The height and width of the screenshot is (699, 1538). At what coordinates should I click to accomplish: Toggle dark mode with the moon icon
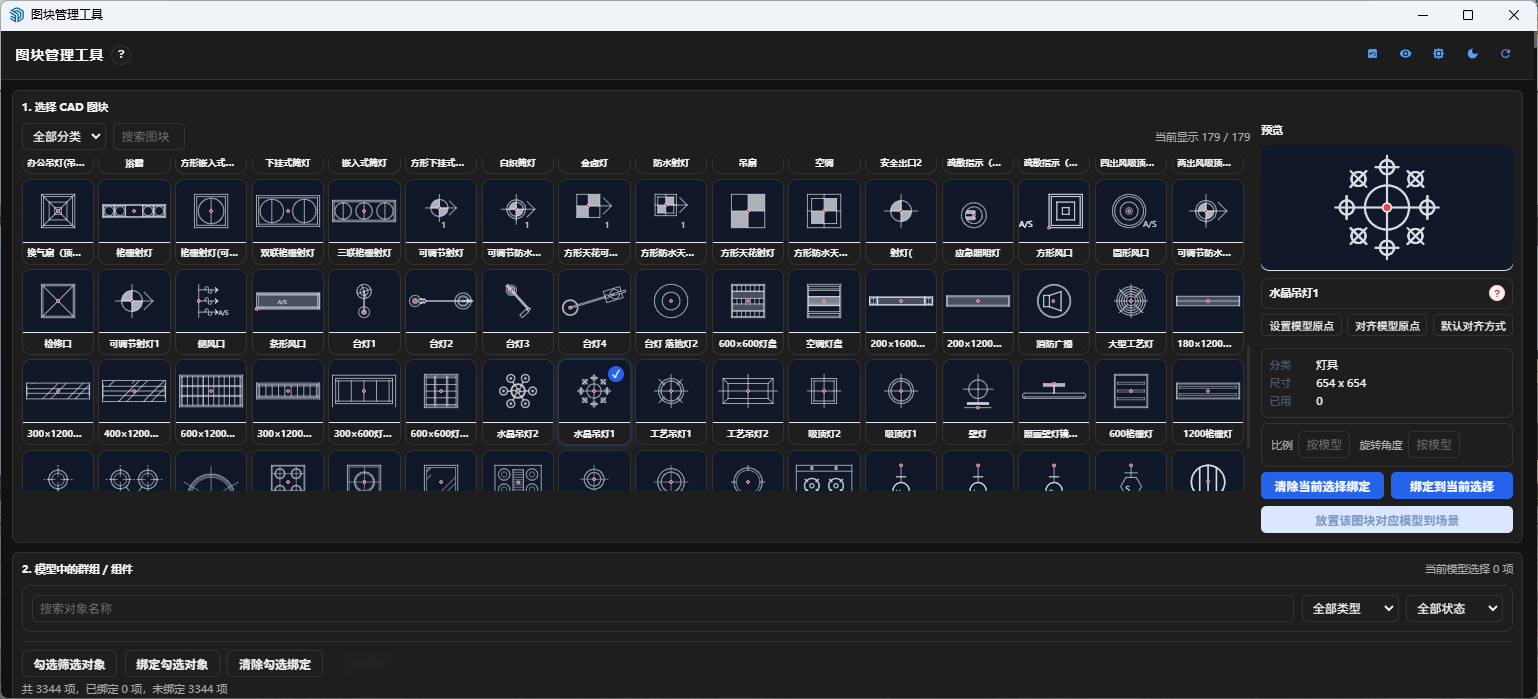click(x=1472, y=54)
